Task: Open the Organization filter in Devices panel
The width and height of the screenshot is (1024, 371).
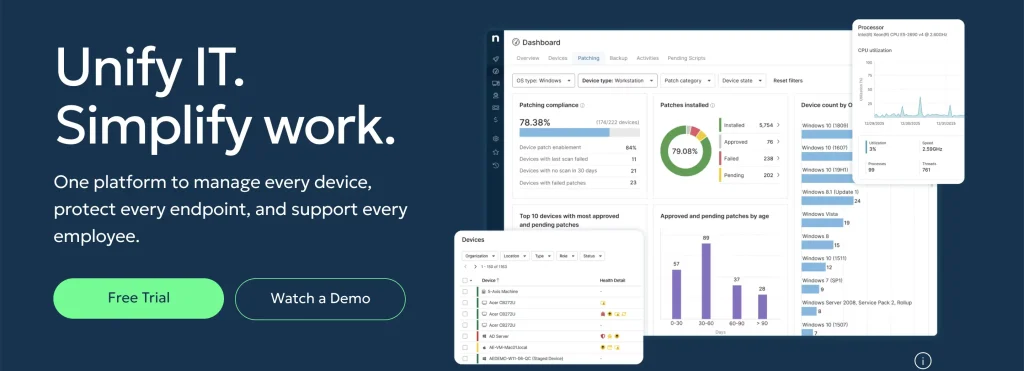Action: [480, 256]
